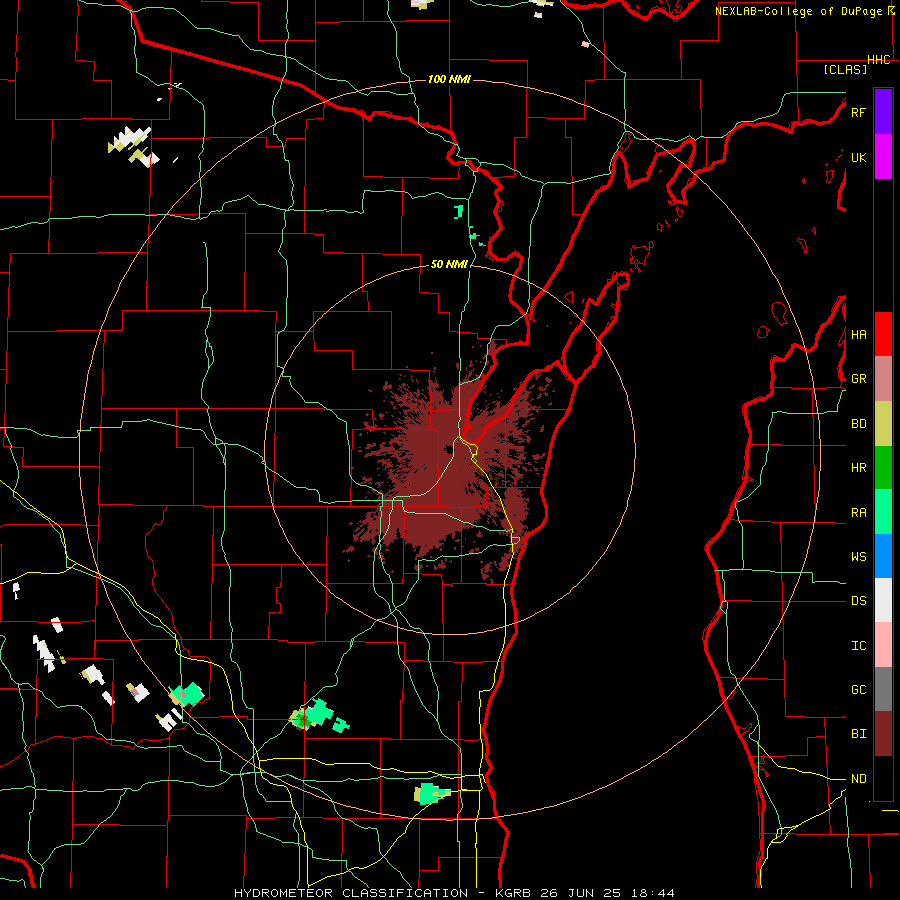Image resolution: width=900 pixels, height=900 pixels.
Task: Click the HR dark green legend swatch
Action: (883, 467)
